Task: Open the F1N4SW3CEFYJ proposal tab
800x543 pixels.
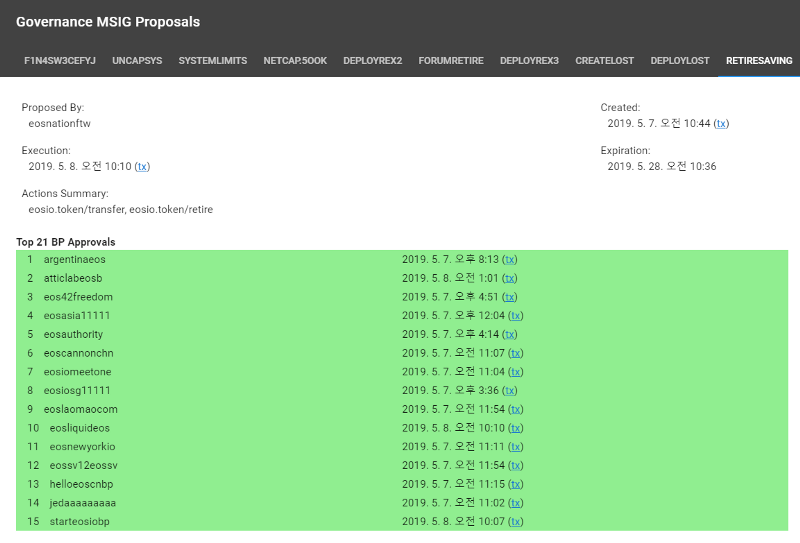Action: coord(60,61)
